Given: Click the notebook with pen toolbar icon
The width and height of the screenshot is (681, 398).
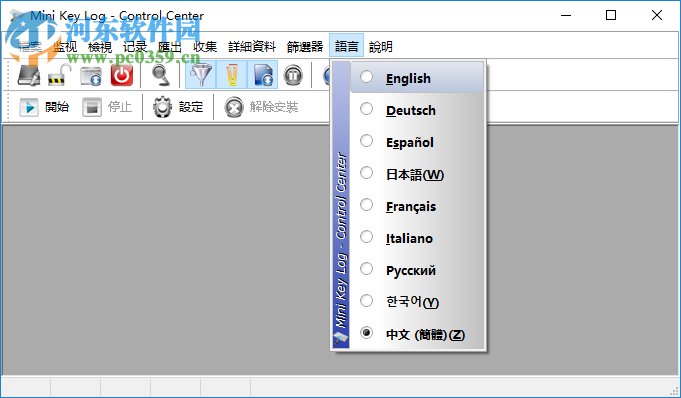Looking at the screenshot, I should pos(29,75).
